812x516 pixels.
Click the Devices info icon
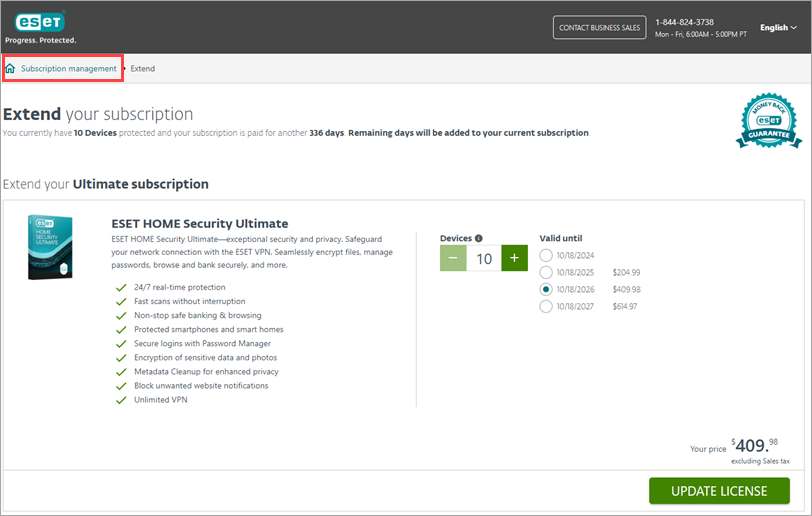click(478, 238)
